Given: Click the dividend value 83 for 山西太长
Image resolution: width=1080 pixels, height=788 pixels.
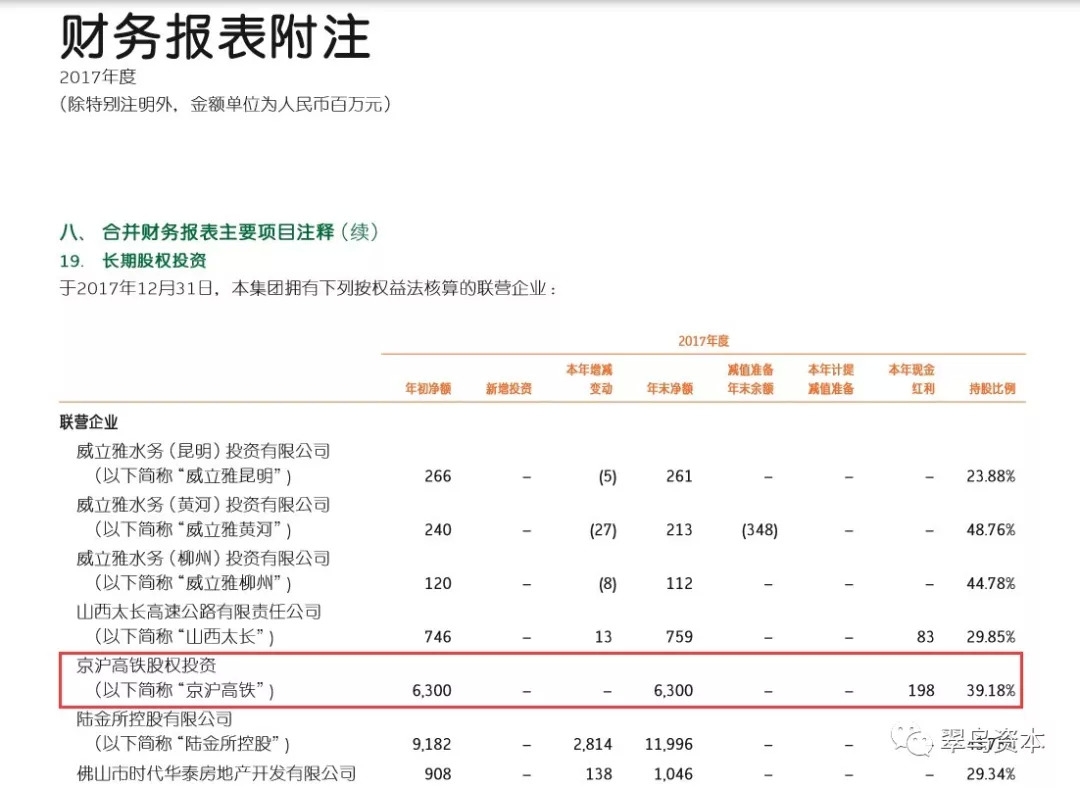Looking at the screenshot, I should point(925,636).
